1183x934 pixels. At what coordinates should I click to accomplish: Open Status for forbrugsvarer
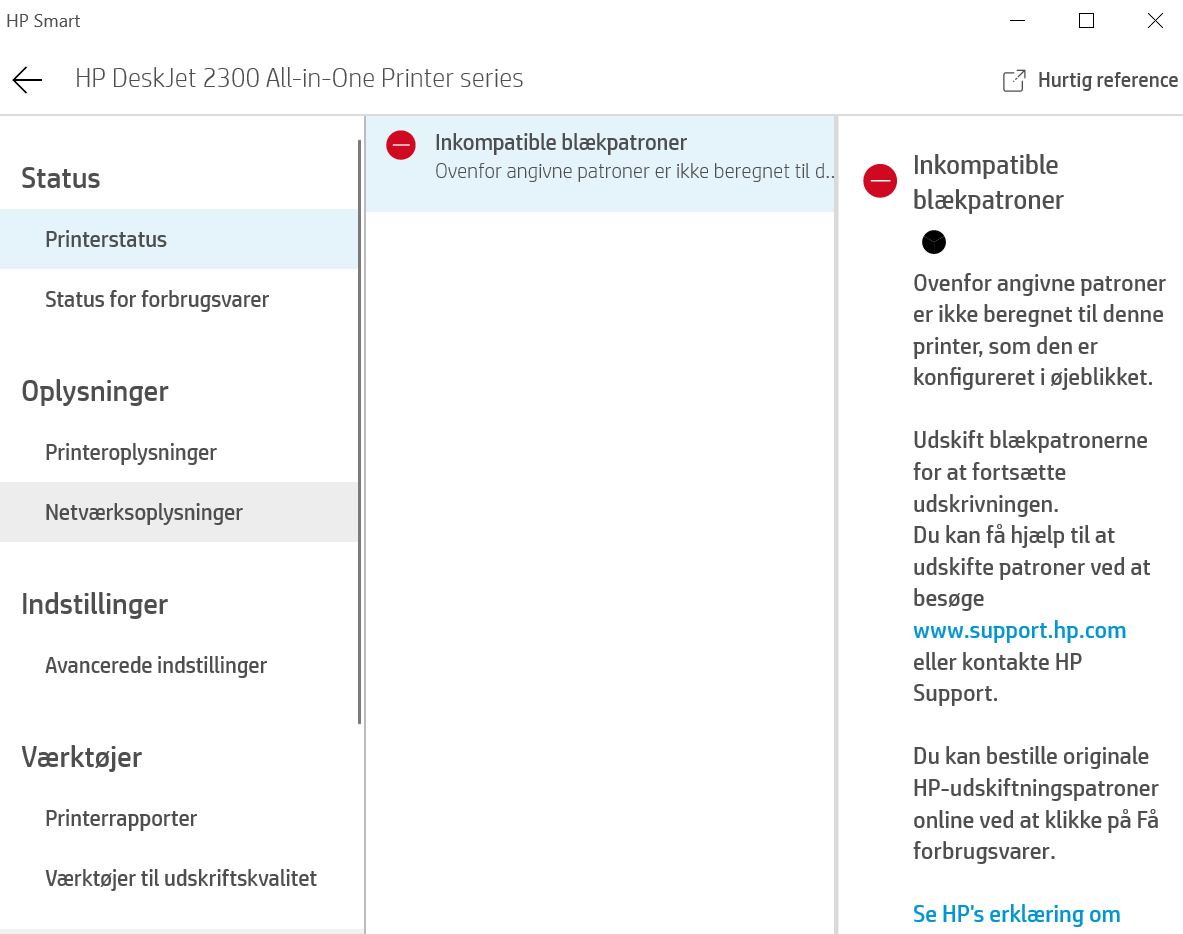(x=157, y=300)
